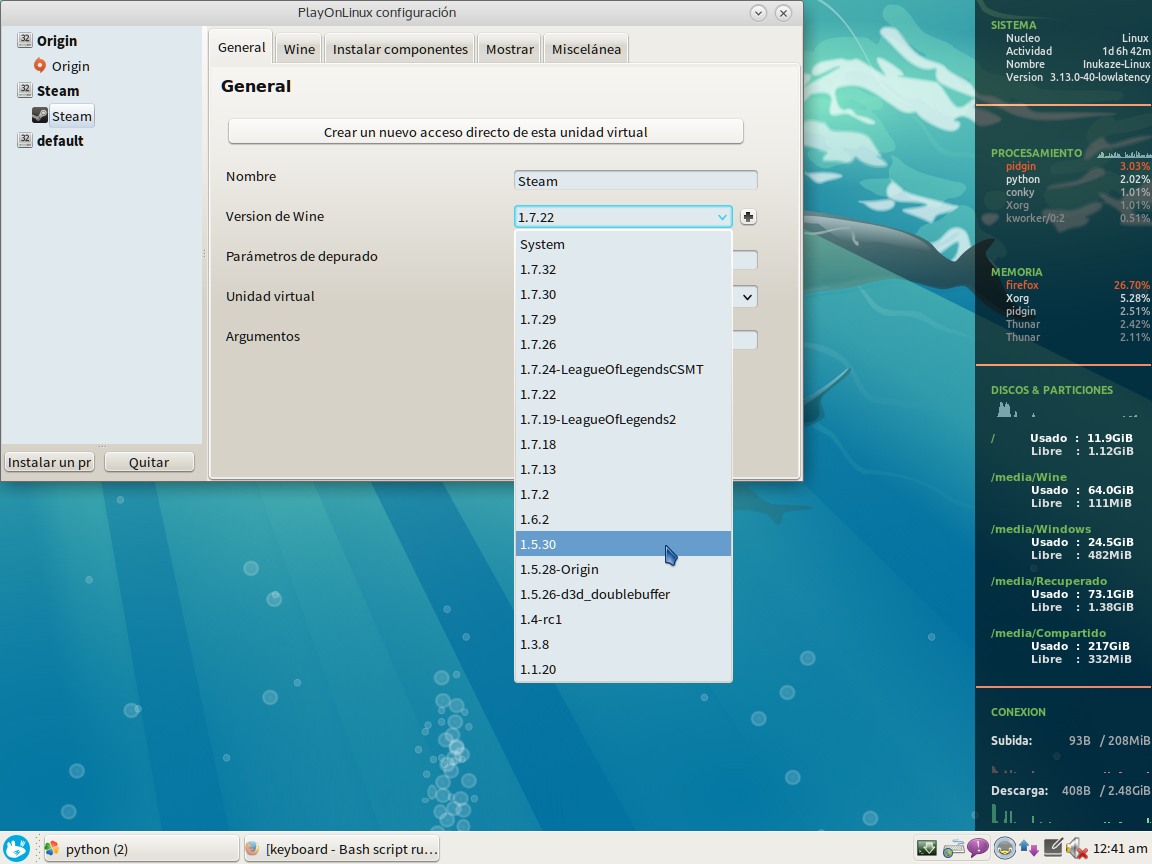
Task: Click Crear un nuevo acceso directo button
Action: (x=486, y=132)
